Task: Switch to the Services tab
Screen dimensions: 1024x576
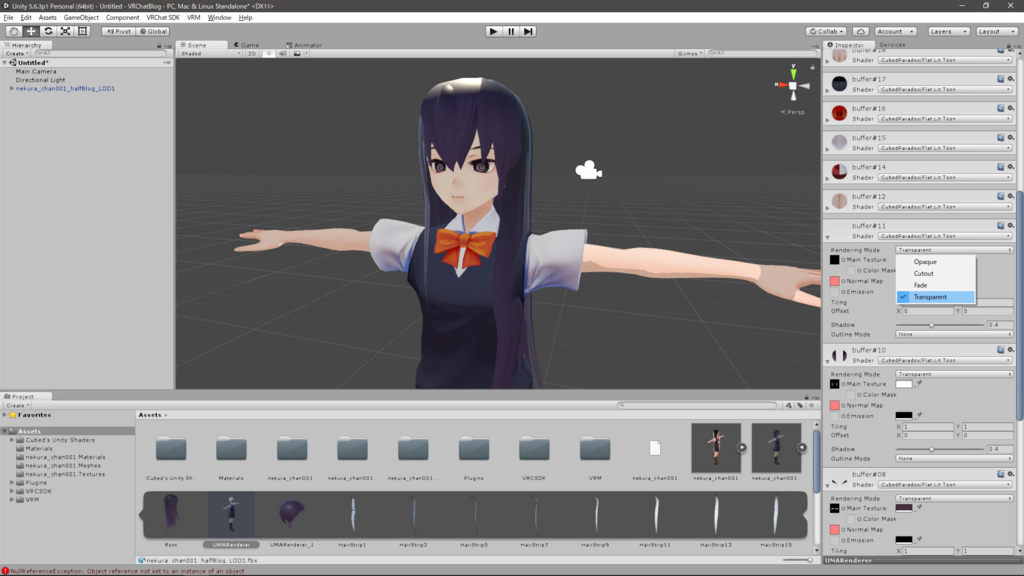Action: point(892,45)
